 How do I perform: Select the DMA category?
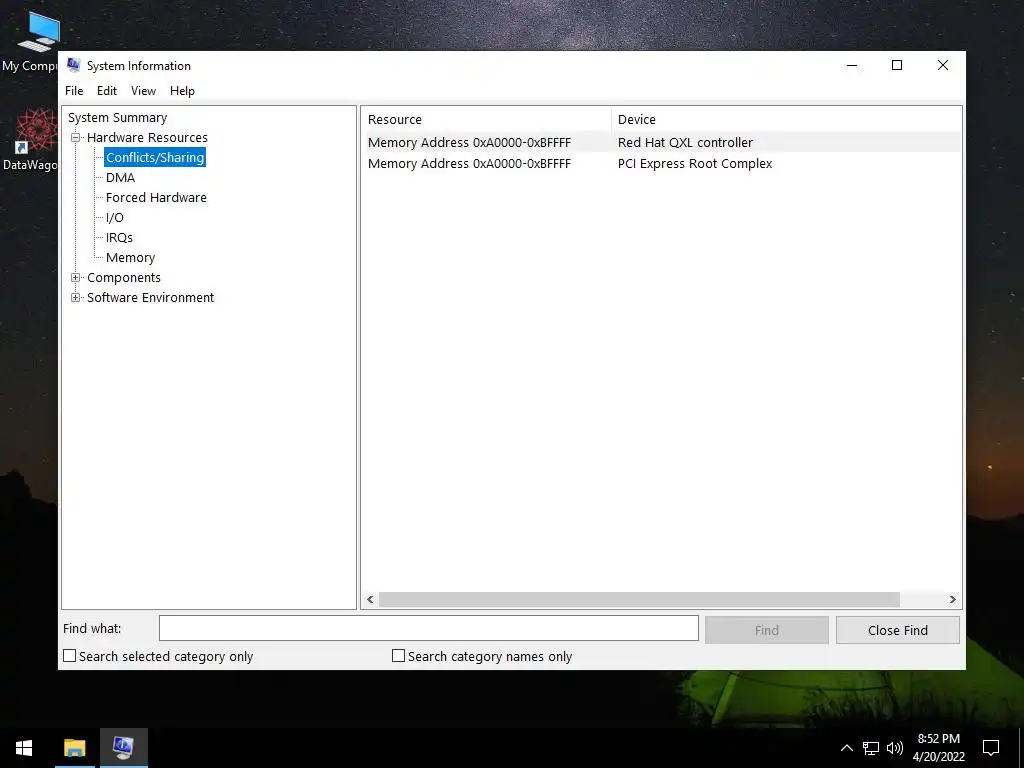pyautogui.click(x=120, y=178)
